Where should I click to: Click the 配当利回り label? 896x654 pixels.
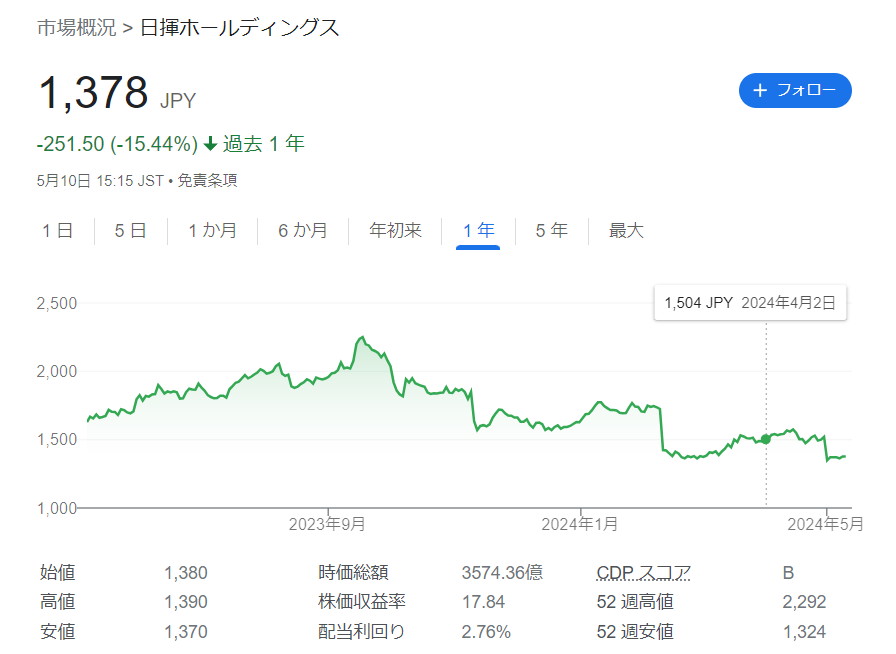pyautogui.click(x=362, y=632)
